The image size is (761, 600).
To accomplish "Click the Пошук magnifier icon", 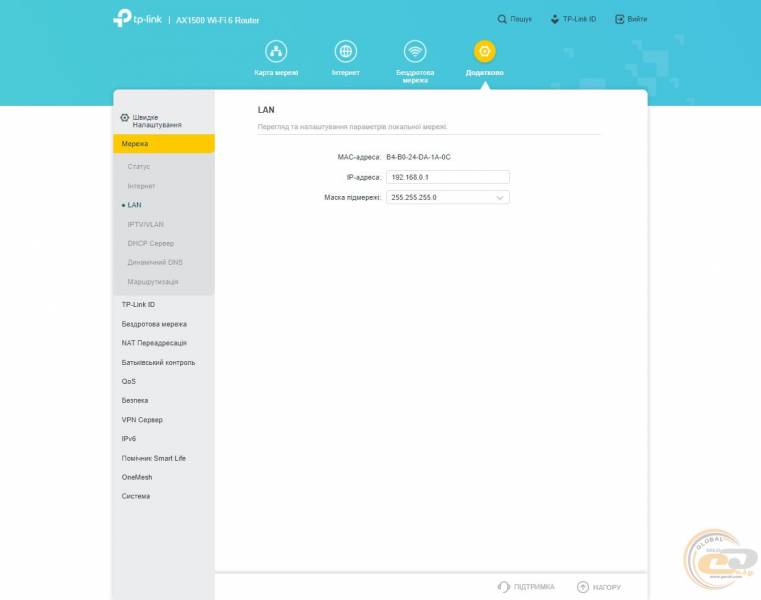I will coord(502,19).
